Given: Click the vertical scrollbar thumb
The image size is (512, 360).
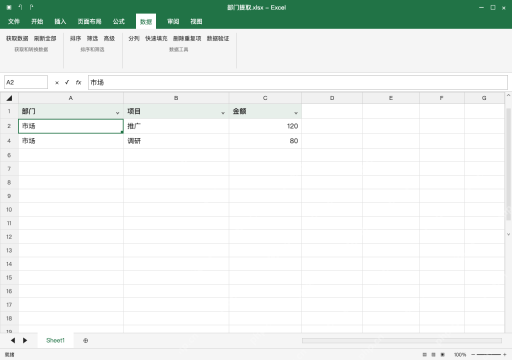Looking at the screenshot, I should tap(508, 164).
